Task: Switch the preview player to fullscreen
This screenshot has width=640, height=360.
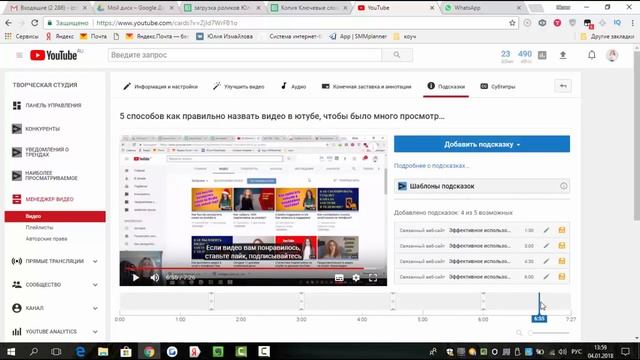Action: (373, 278)
